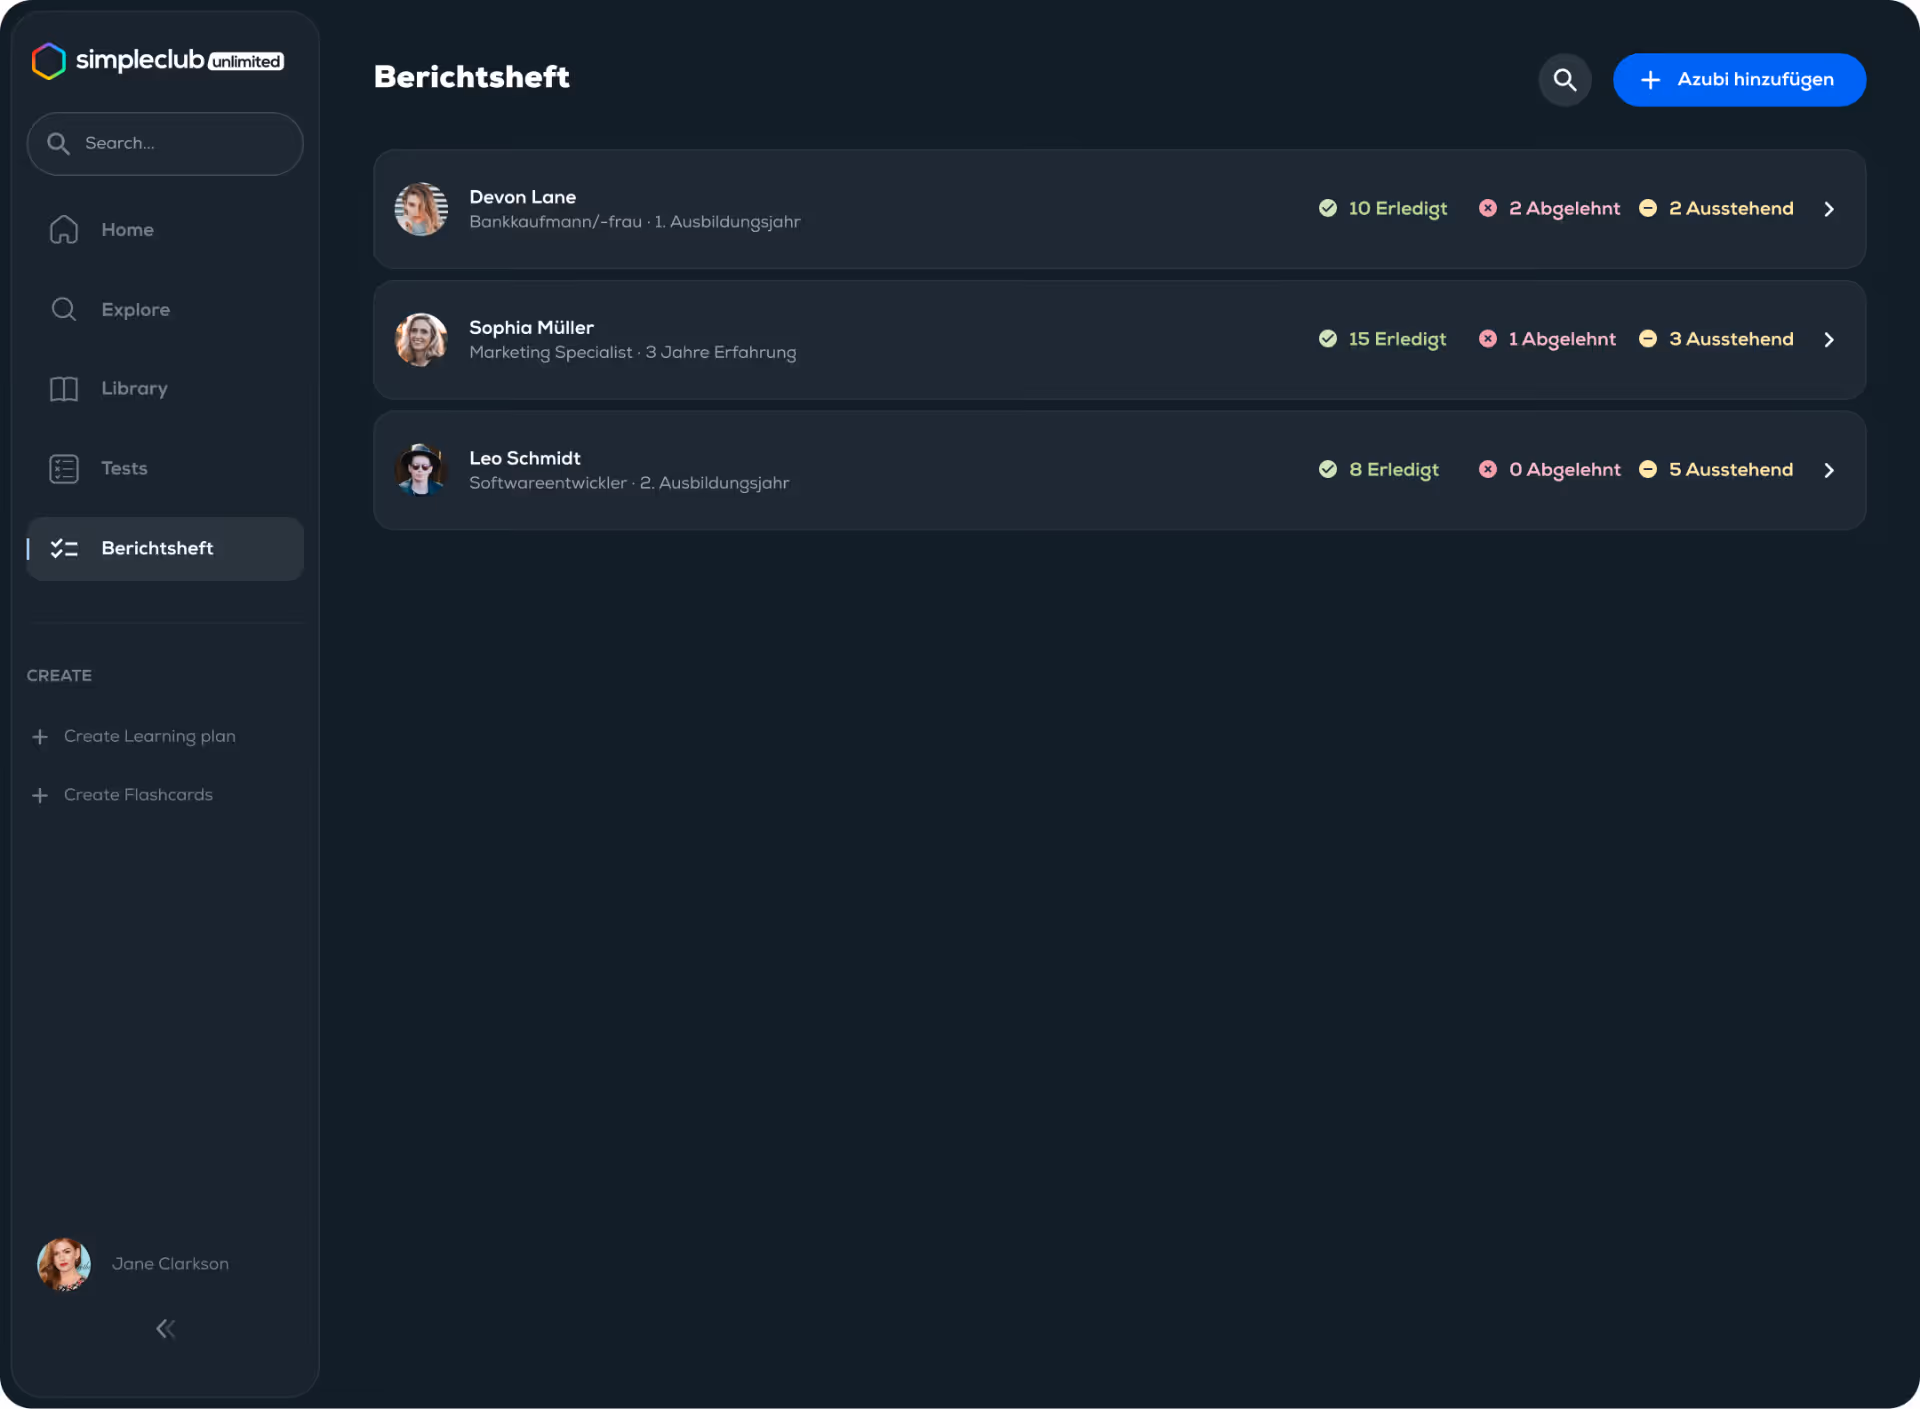Image resolution: width=1920 pixels, height=1409 pixels.
Task: Click the simpleclub hexagon logo
Action: pos(48,60)
